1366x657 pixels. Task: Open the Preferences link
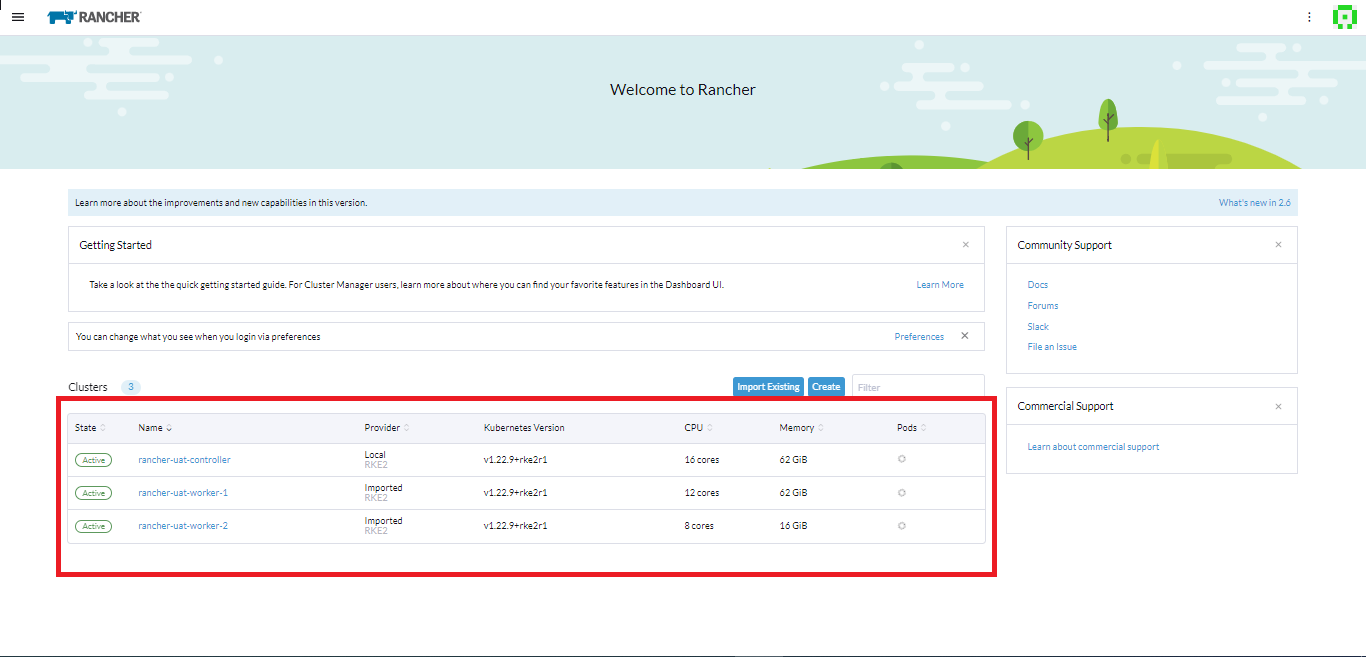click(919, 337)
